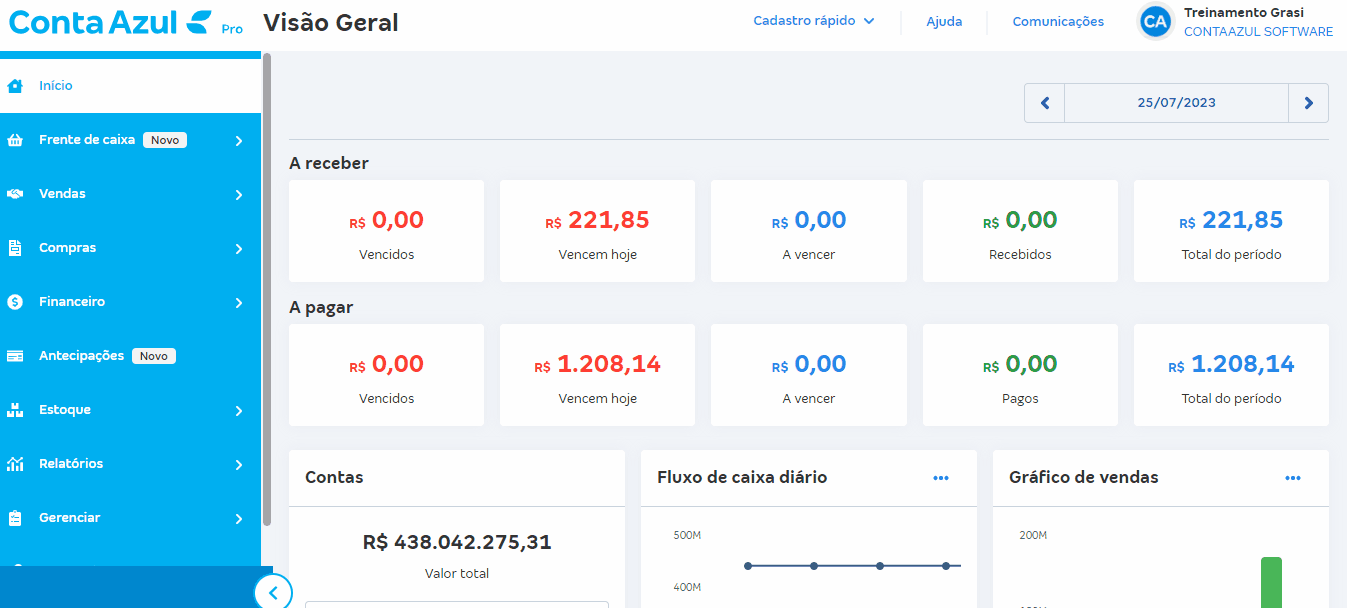Viewport: 1347px width, 608px height.
Task: Click the Ajuda link
Action: click(x=944, y=21)
